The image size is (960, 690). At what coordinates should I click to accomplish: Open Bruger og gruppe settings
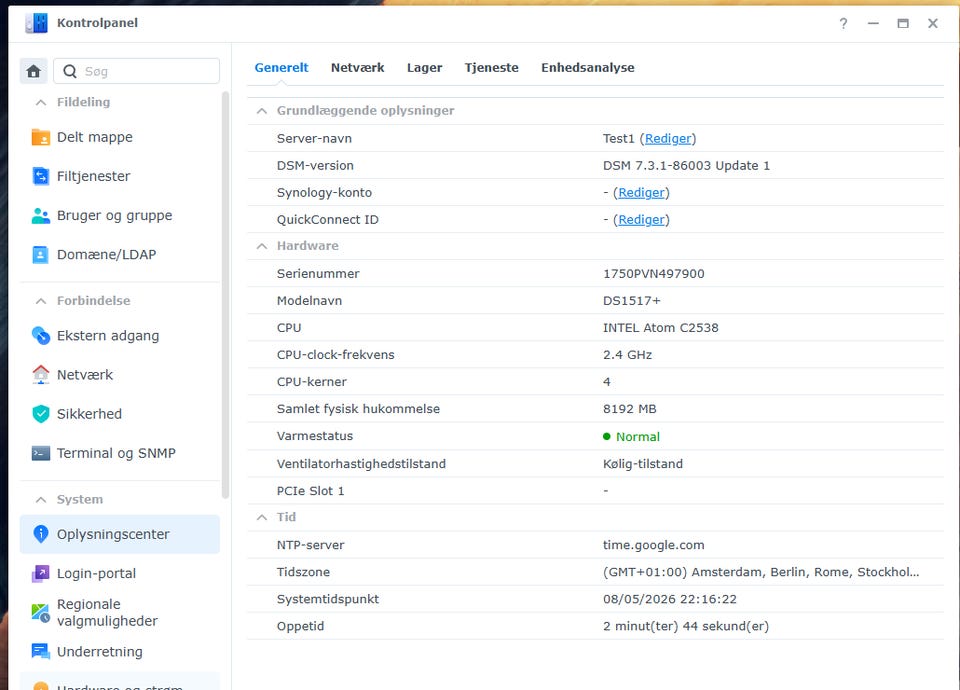(120, 216)
